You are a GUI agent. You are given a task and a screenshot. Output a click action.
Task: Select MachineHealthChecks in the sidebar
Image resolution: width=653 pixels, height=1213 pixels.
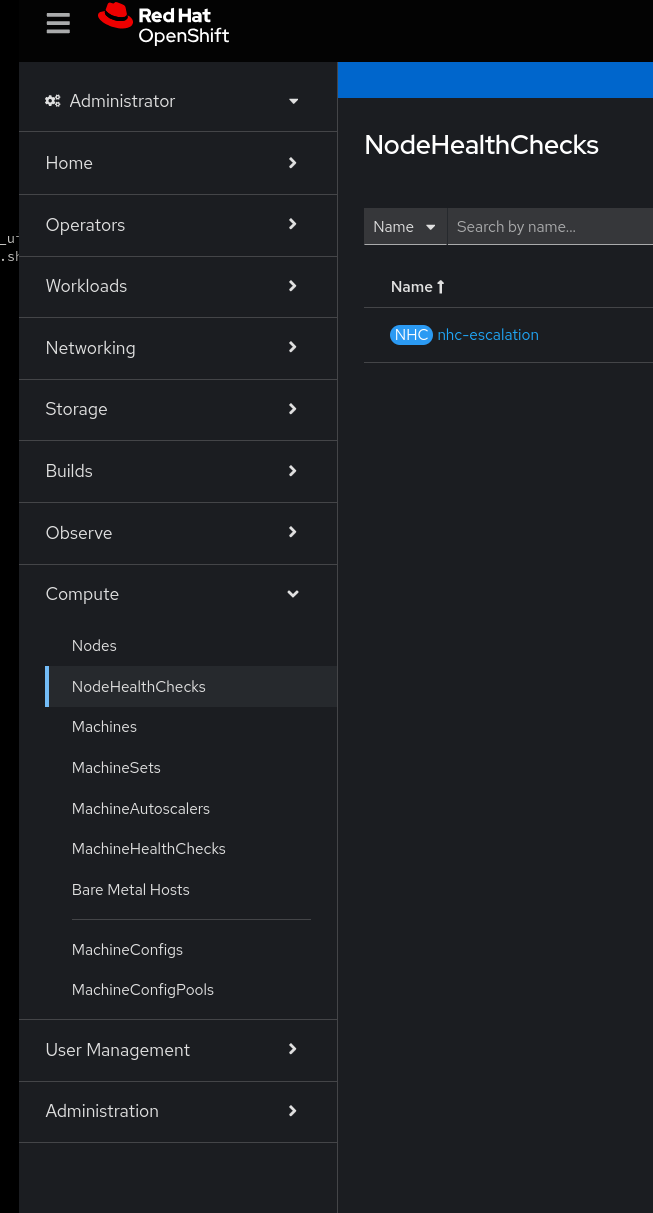point(149,849)
